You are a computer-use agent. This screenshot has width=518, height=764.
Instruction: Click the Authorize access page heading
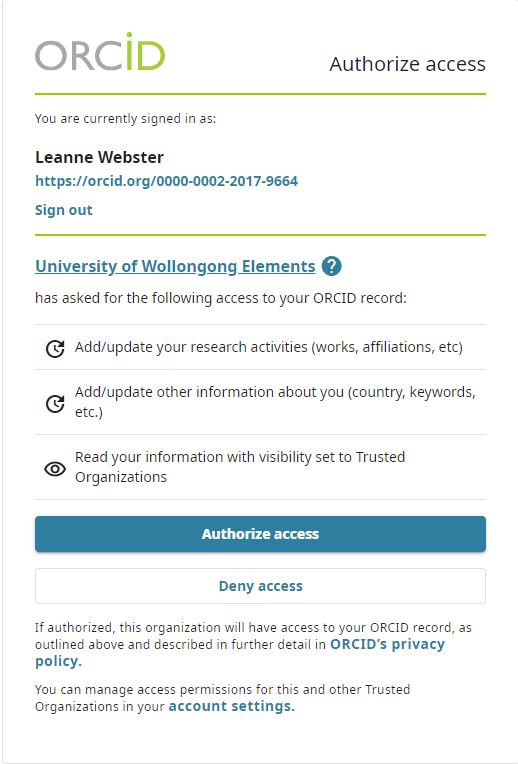pos(407,64)
